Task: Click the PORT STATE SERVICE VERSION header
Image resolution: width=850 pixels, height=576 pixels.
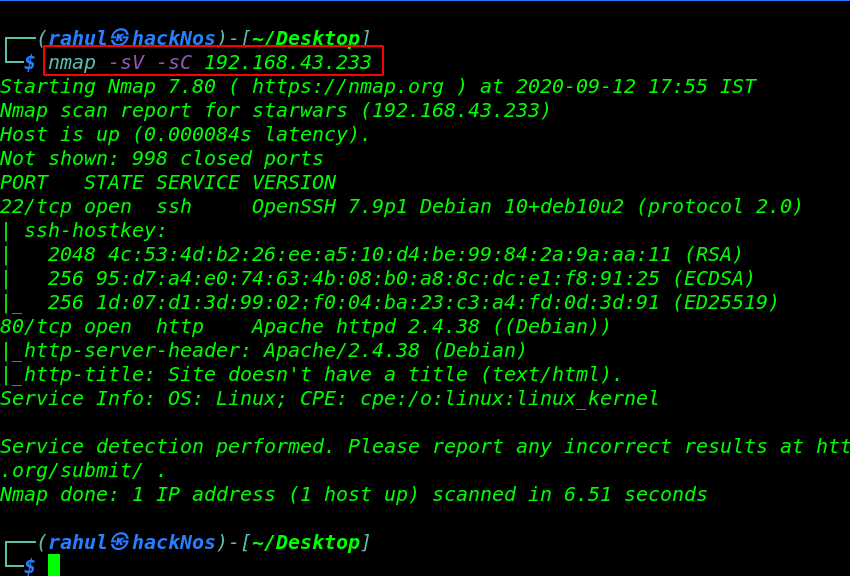Action: pos(168,183)
